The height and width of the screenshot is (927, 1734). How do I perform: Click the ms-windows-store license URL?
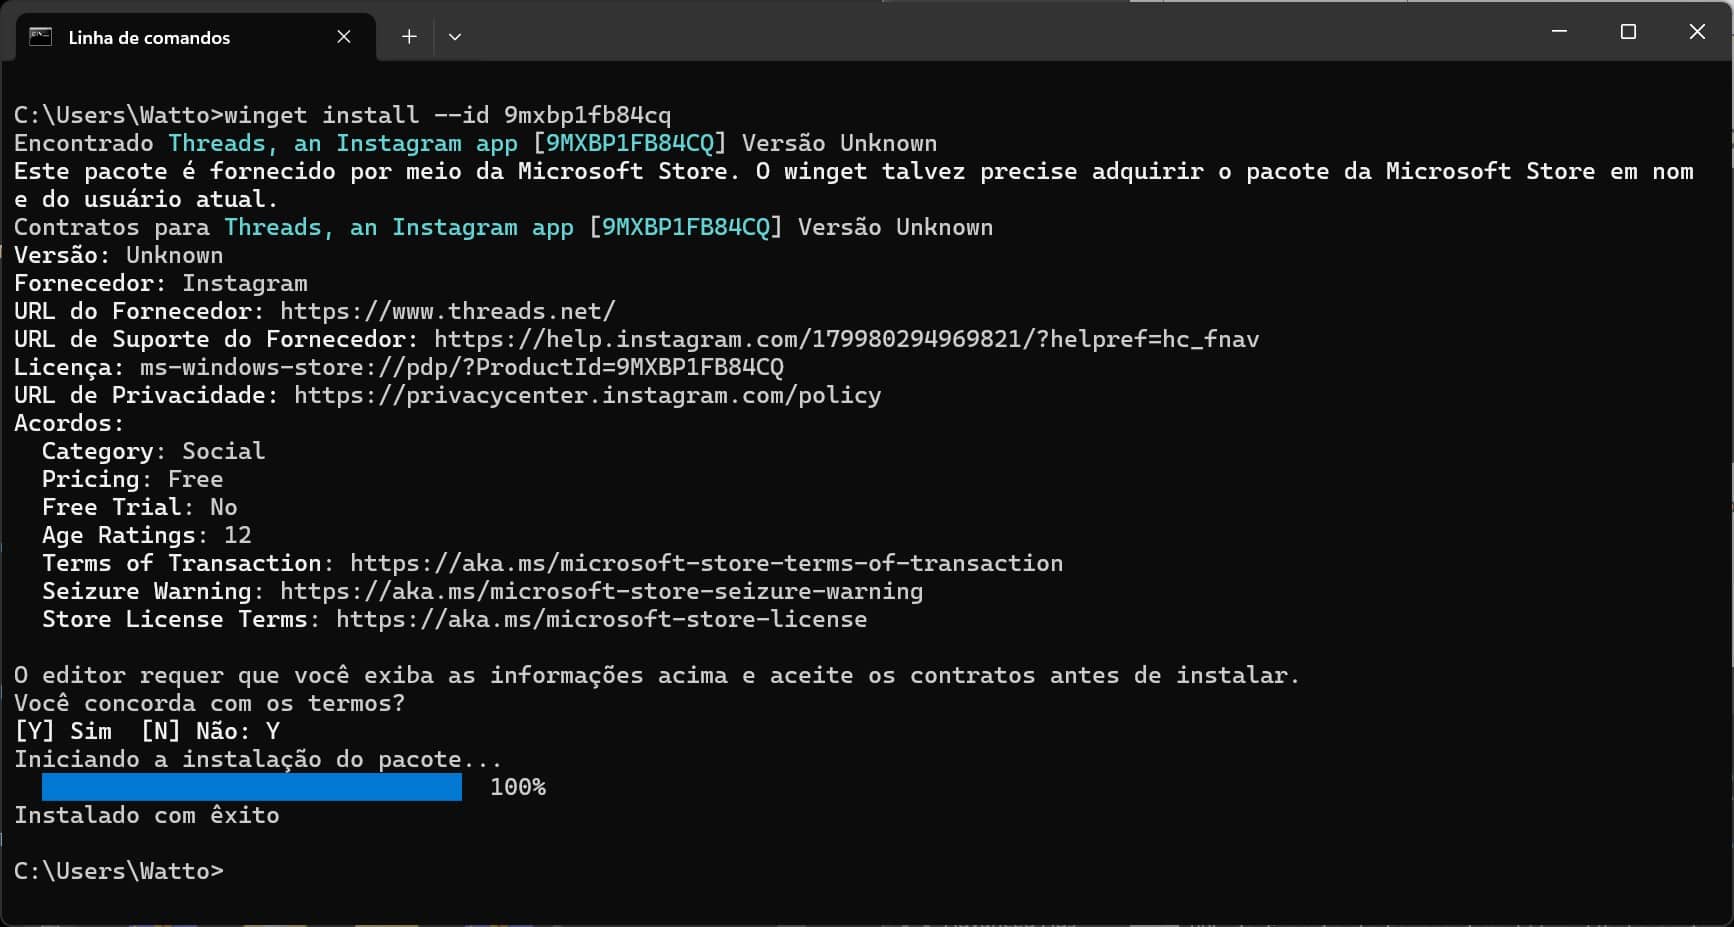click(462, 367)
